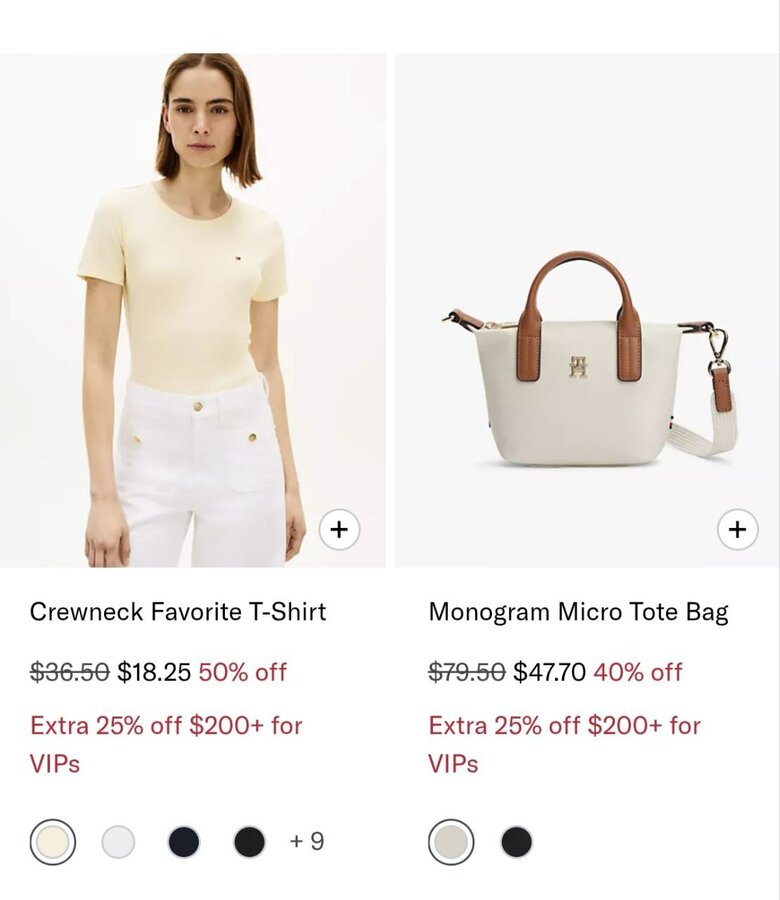View the yellow T-shirt model photo

click(x=193, y=310)
